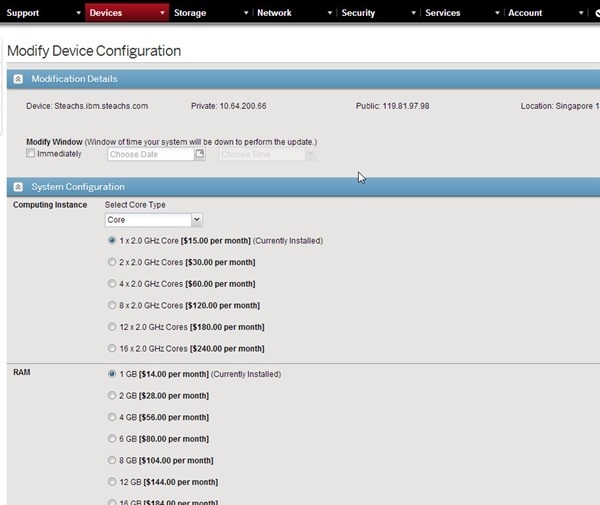Image resolution: width=600 pixels, height=505 pixels.
Task: Select 16 x 2.0 GHz Cores option
Action: [x=112, y=348]
